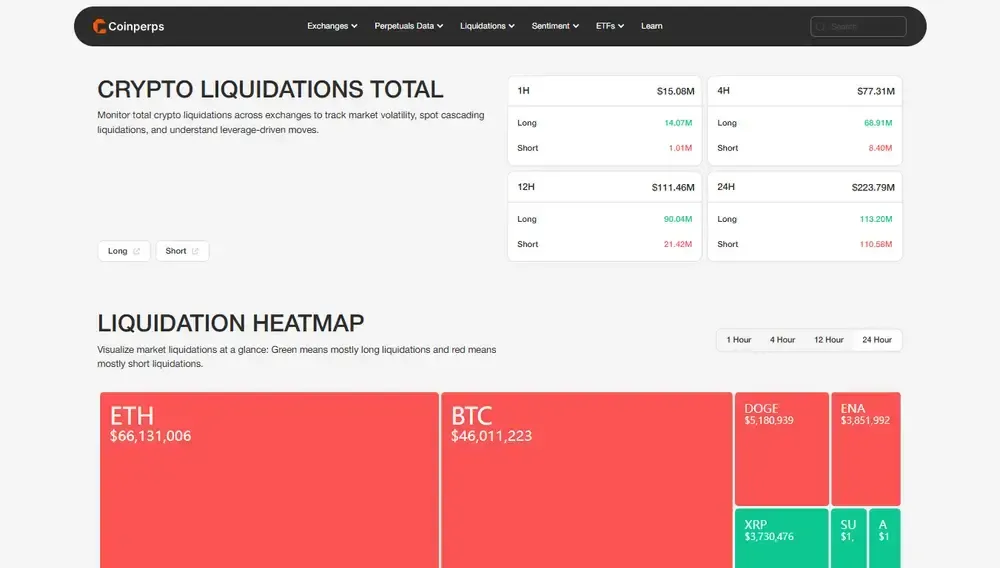Open the Sentiment dropdown menu
This screenshot has width=1000, height=568.
[555, 26]
